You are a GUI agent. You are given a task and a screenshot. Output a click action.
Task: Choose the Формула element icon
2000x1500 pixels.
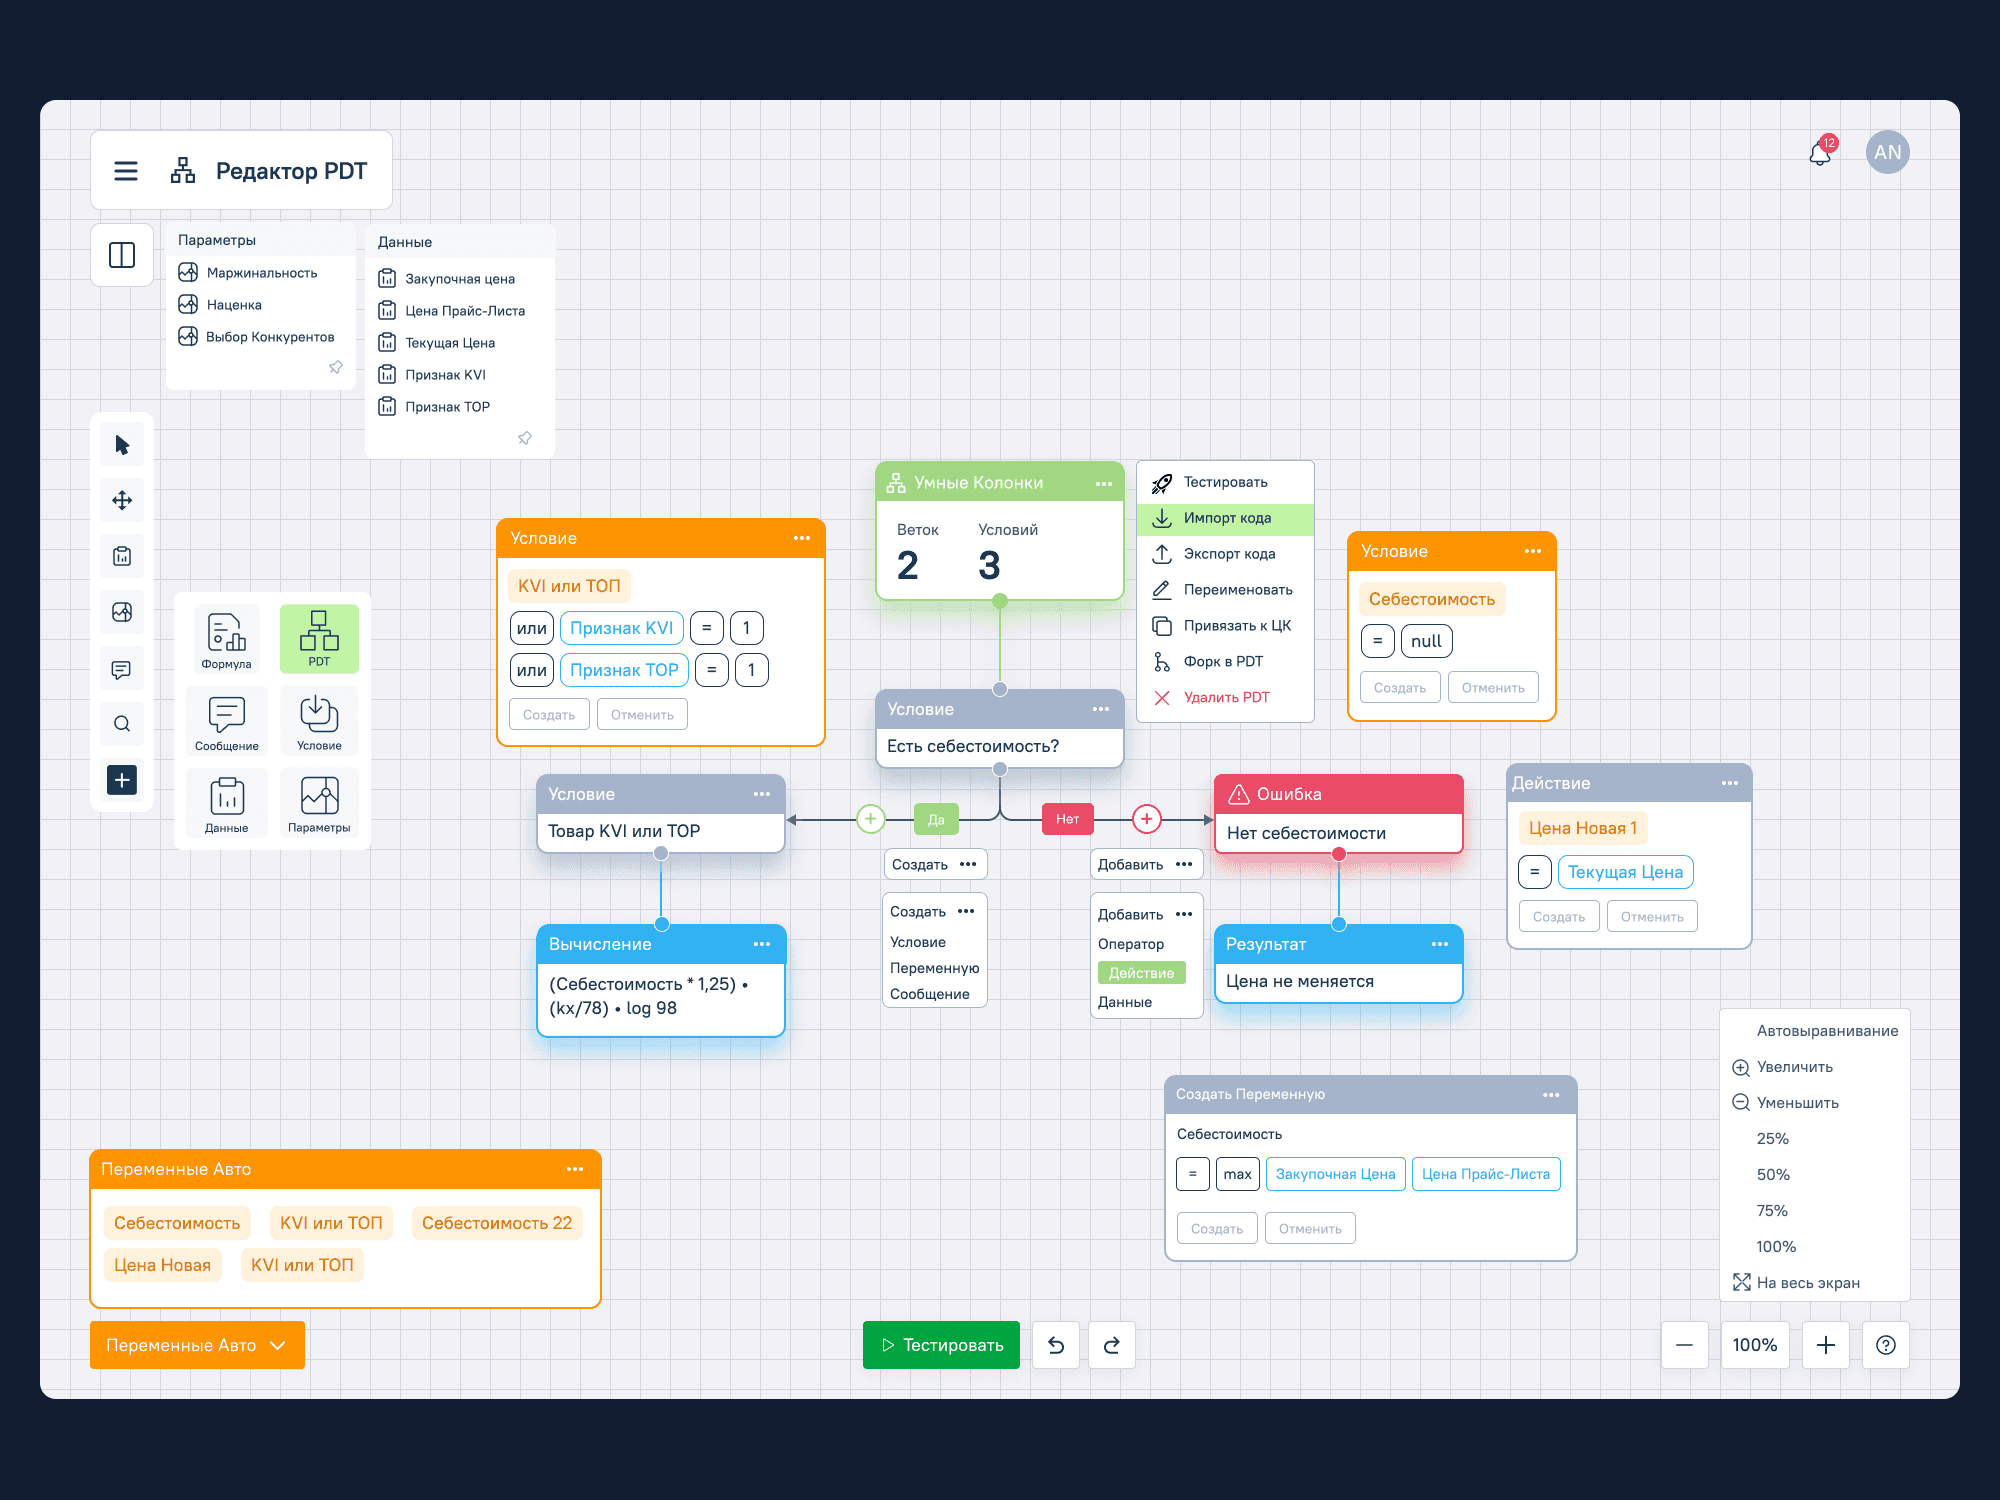click(227, 640)
